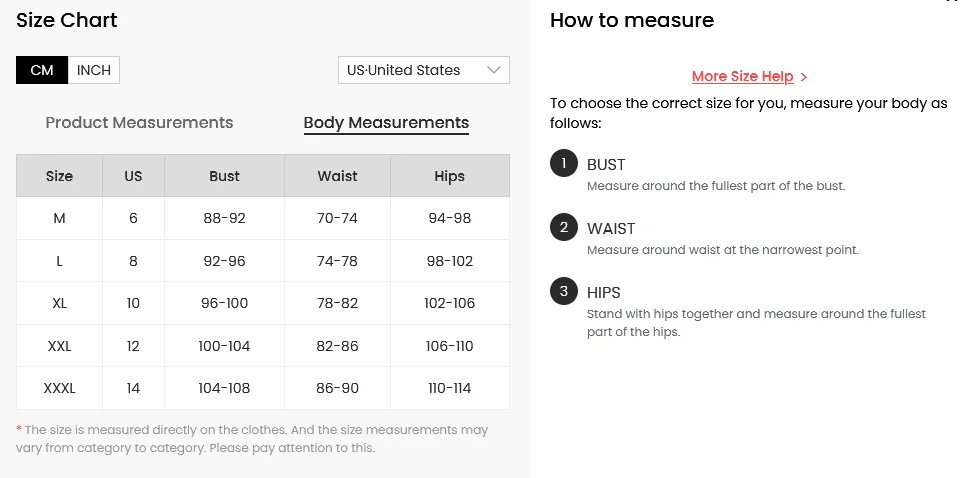
Task: Click the M size cell
Action: pyautogui.click(x=59, y=218)
